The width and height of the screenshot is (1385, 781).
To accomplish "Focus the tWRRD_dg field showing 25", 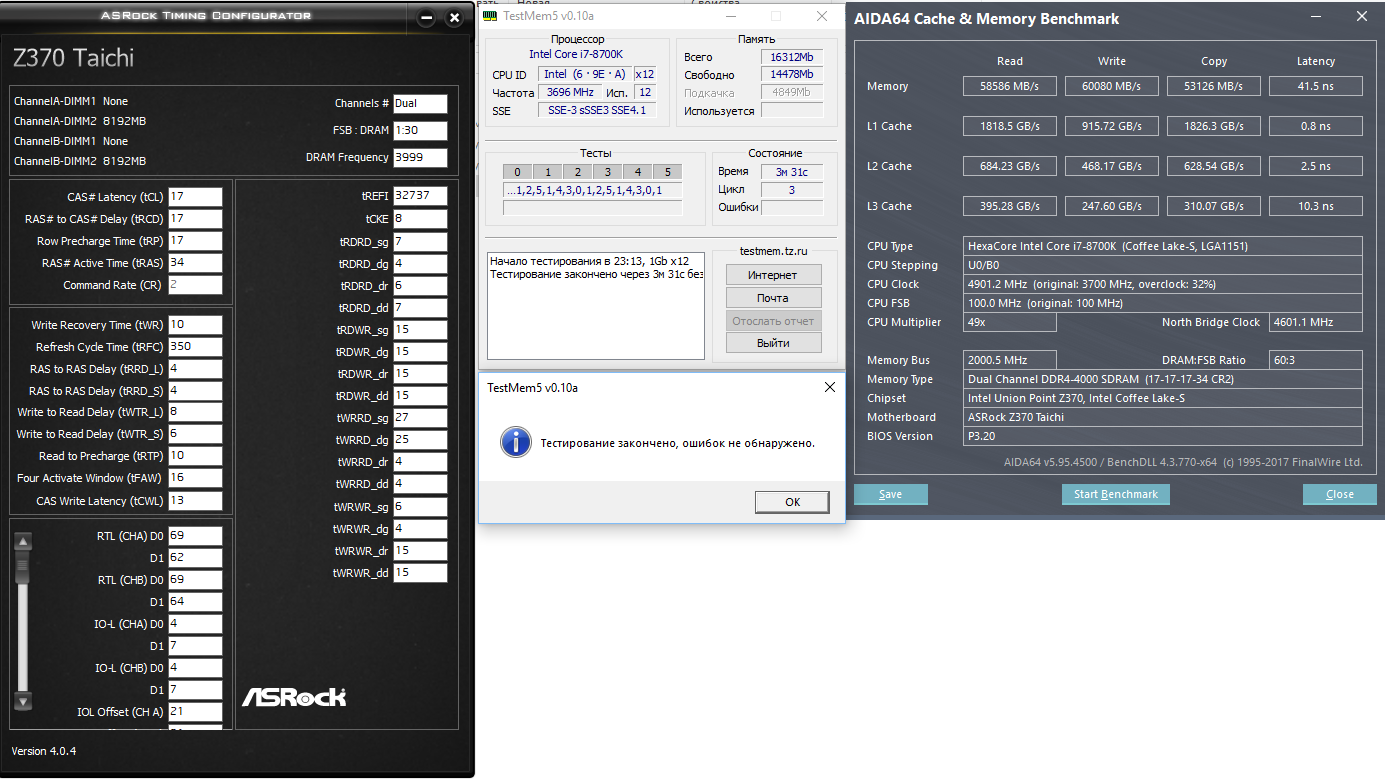I will pyautogui.click(x=420, y=440).
